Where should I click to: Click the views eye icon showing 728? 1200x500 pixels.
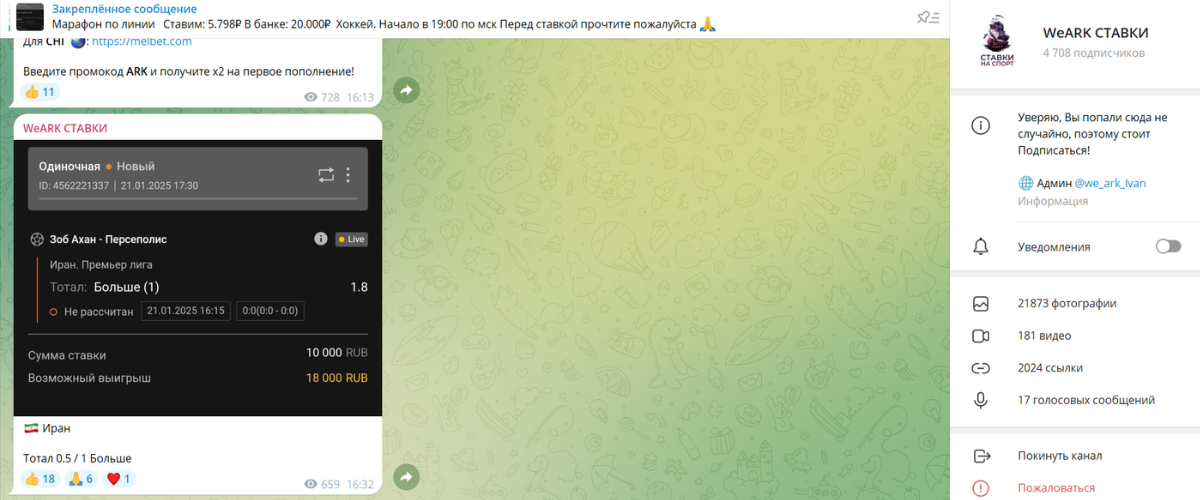click(310, 98)
